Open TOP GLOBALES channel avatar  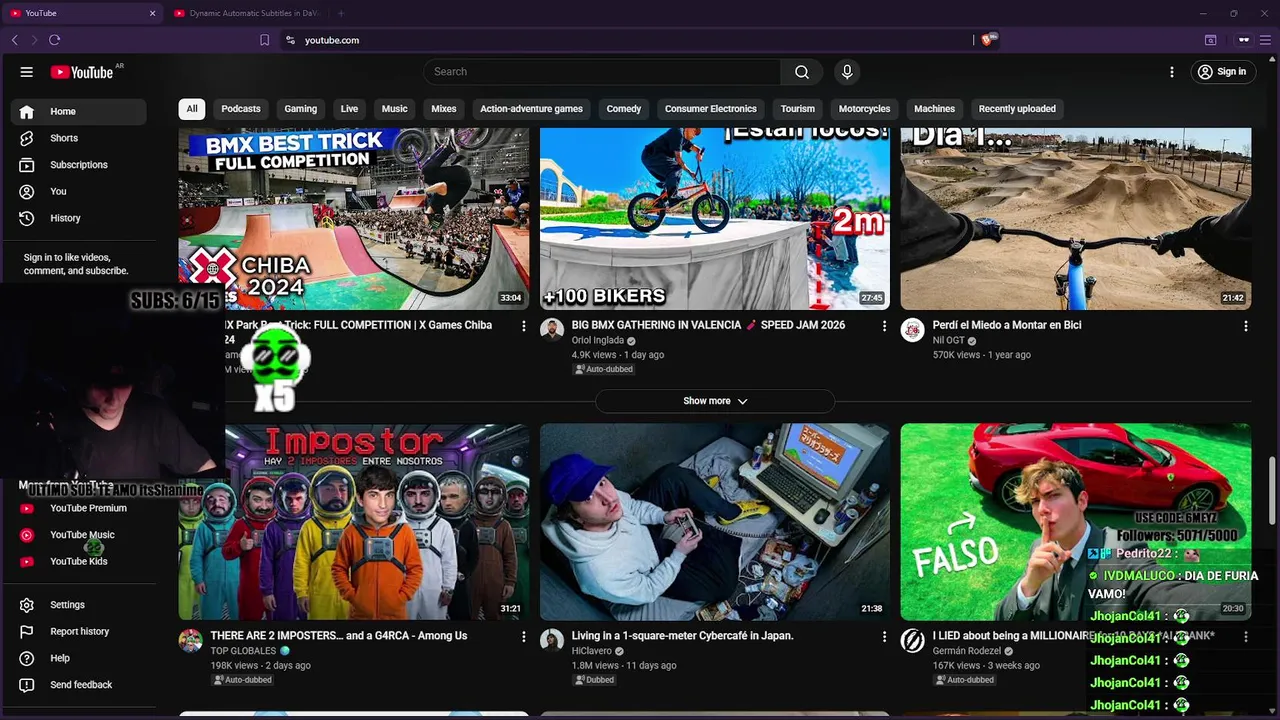pyautogui.click(x=191, y=641)
